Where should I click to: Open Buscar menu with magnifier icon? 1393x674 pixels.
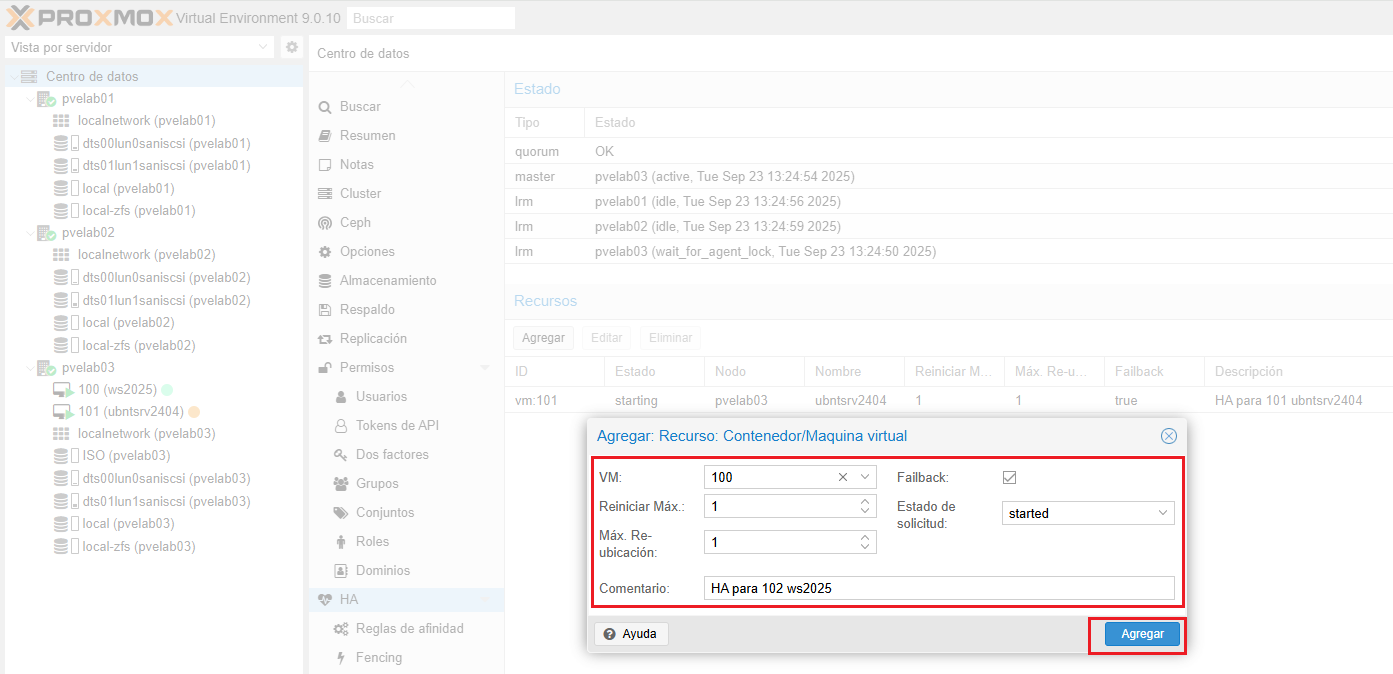[324, 107]
